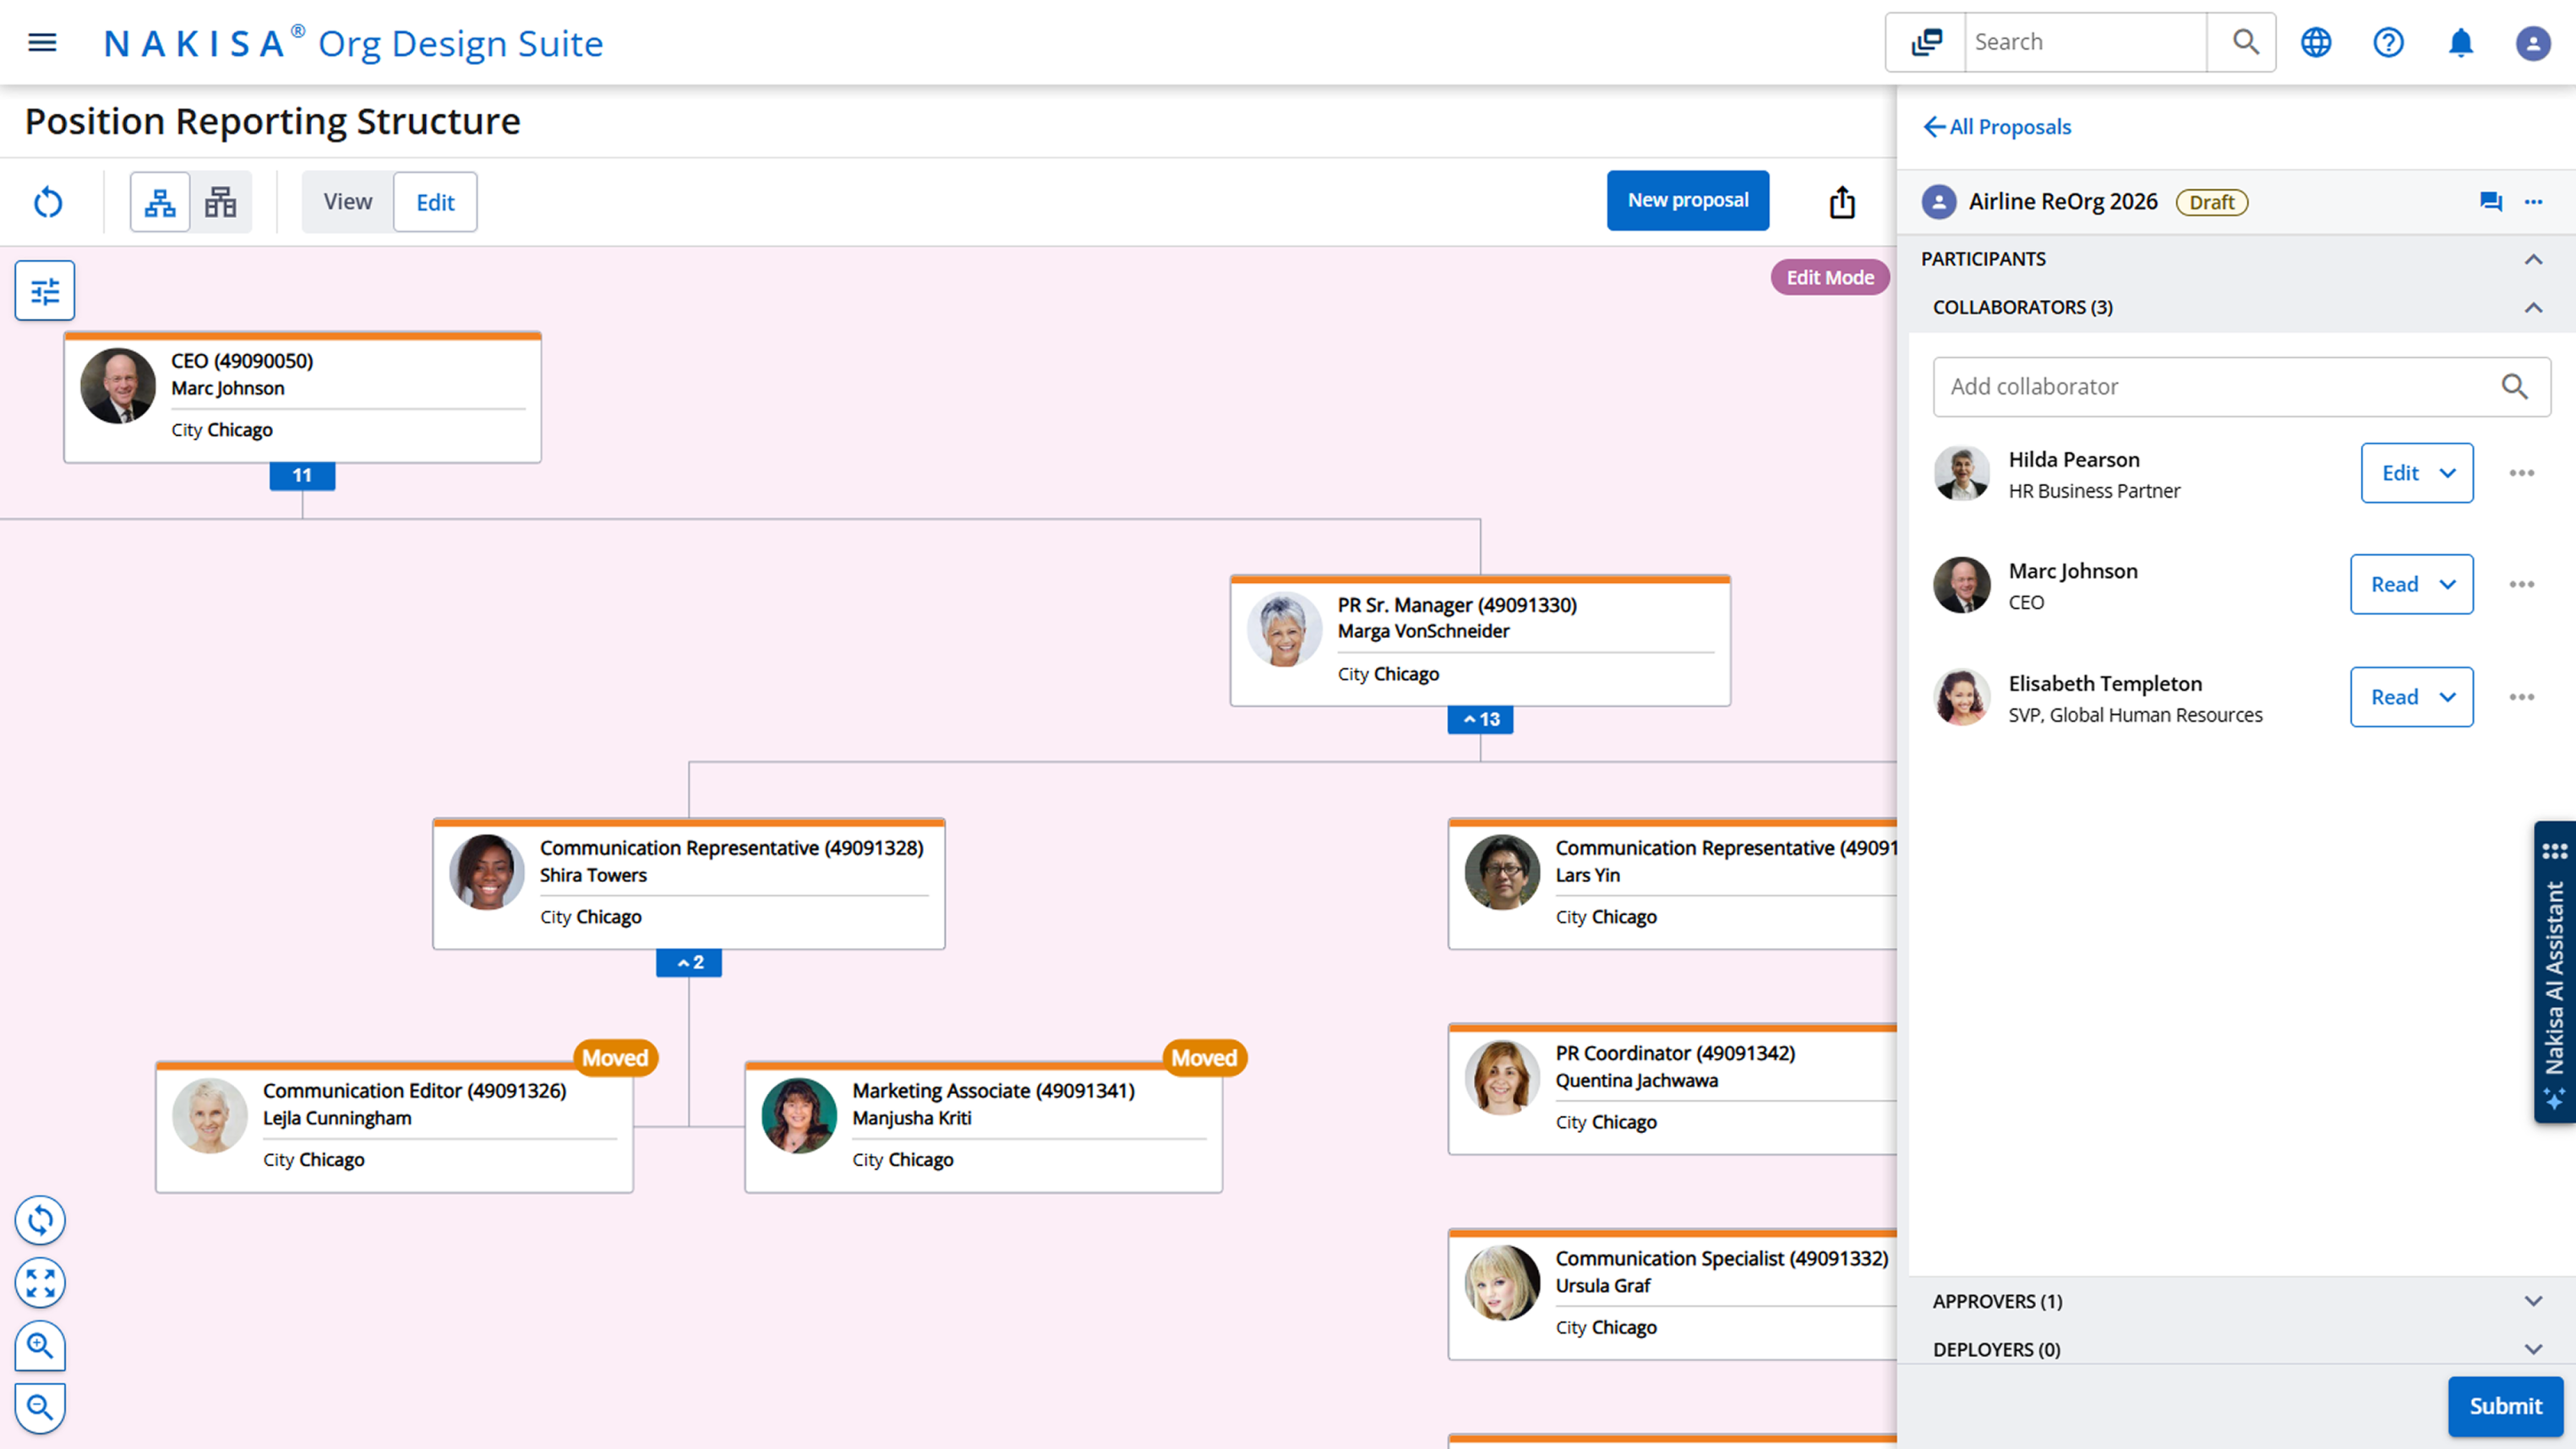Open Elisabeth Templeton's Read permission dropdown
Viewport: 2576px width, 1449px height.
tap(2411, 697)
